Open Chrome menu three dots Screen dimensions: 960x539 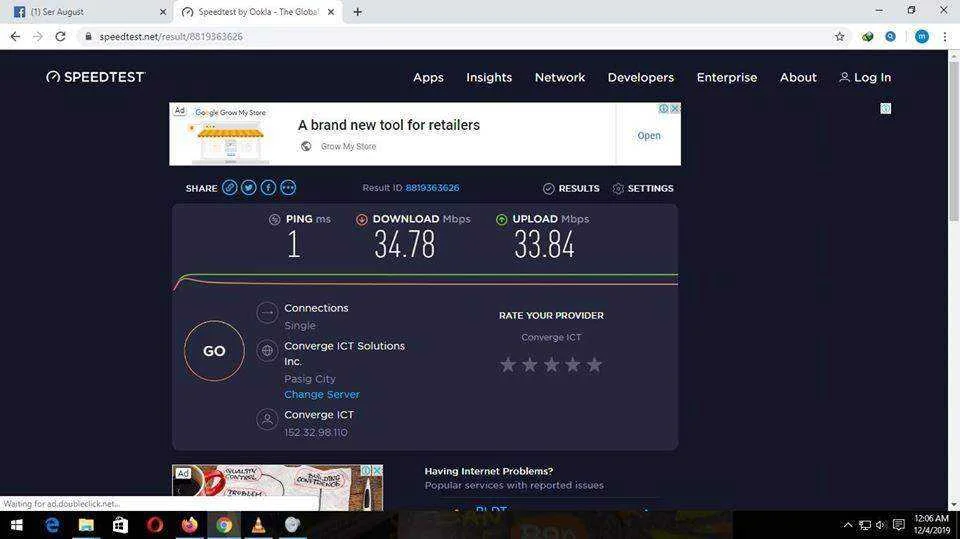[945, 37]
